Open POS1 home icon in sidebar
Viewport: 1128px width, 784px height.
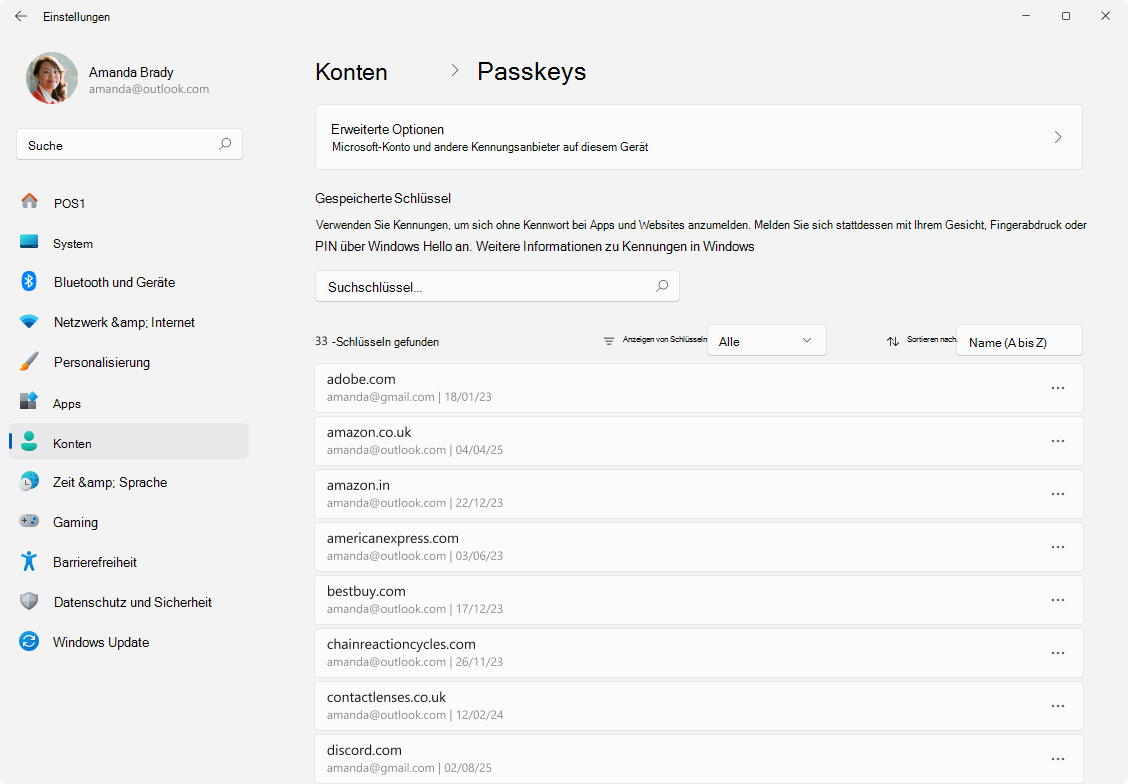(x=29, y=201)
